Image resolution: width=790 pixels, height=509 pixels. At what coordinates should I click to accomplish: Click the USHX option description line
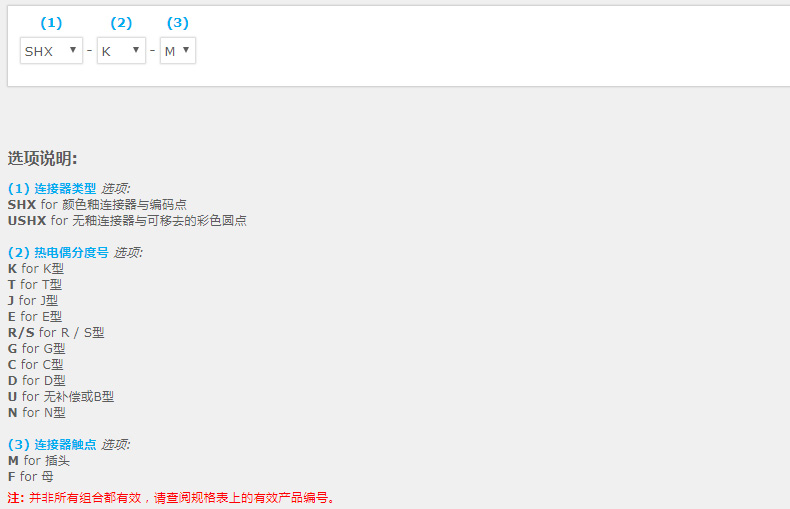pos(127,220)
